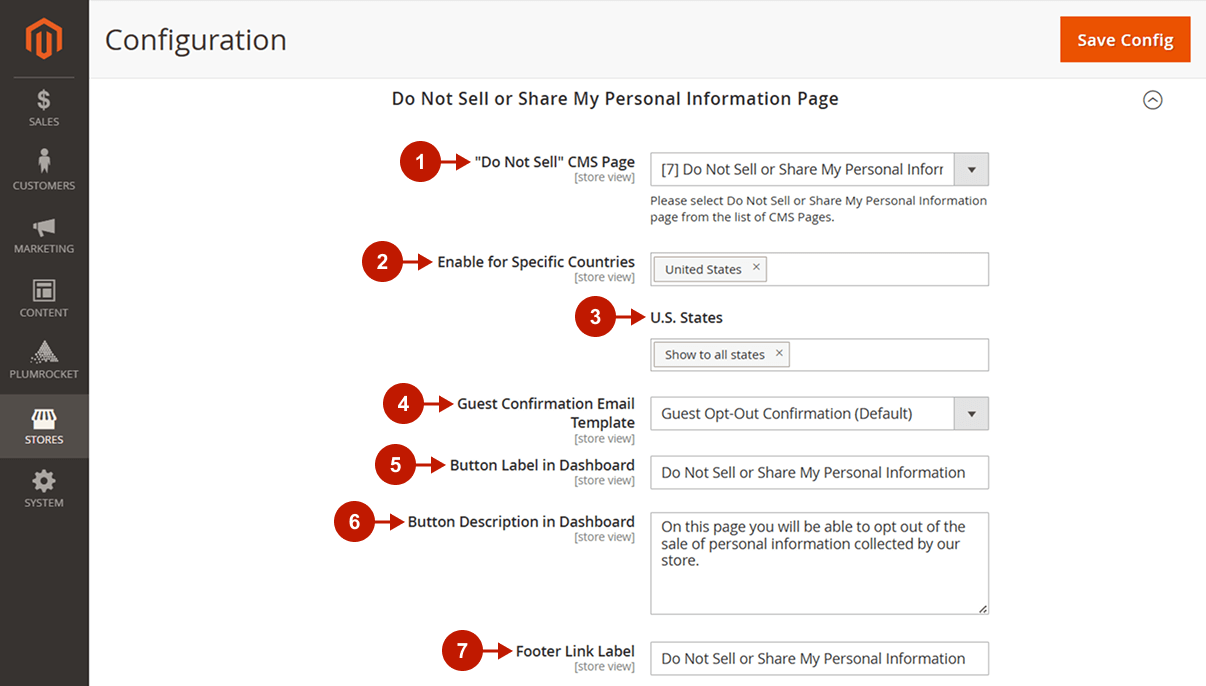Open Guest Confirmation Email Template dropdown
1206x686 pixels.
[x=819, y=413]
